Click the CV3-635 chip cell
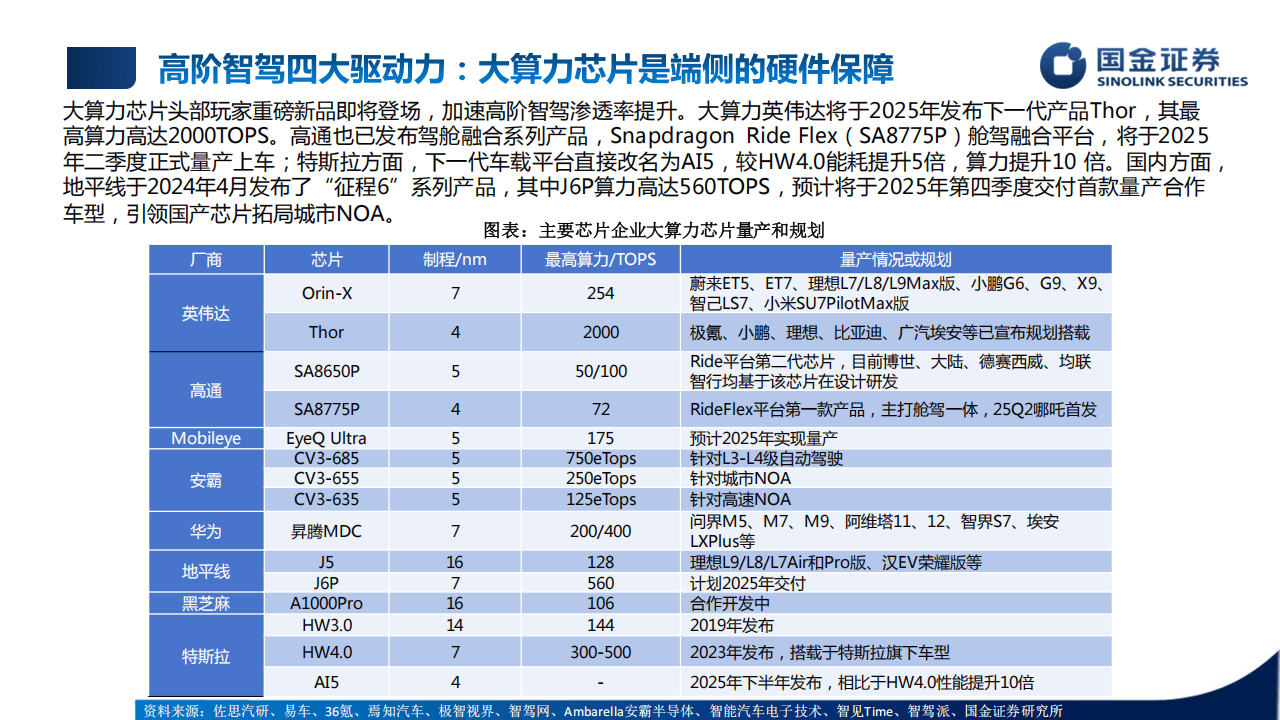 (x=326, y=499)
